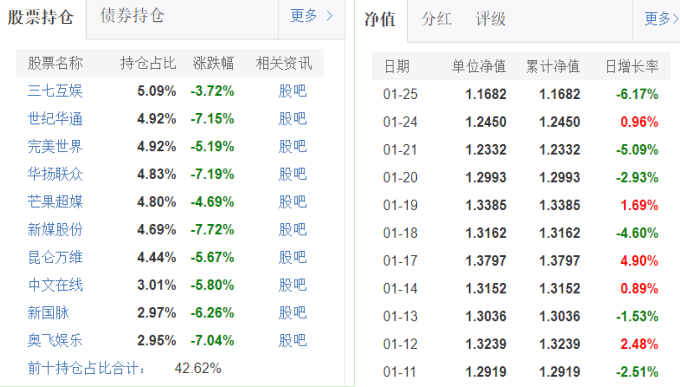
Task: Click daily growth -5.09%
Action: (x=637, y=150)
